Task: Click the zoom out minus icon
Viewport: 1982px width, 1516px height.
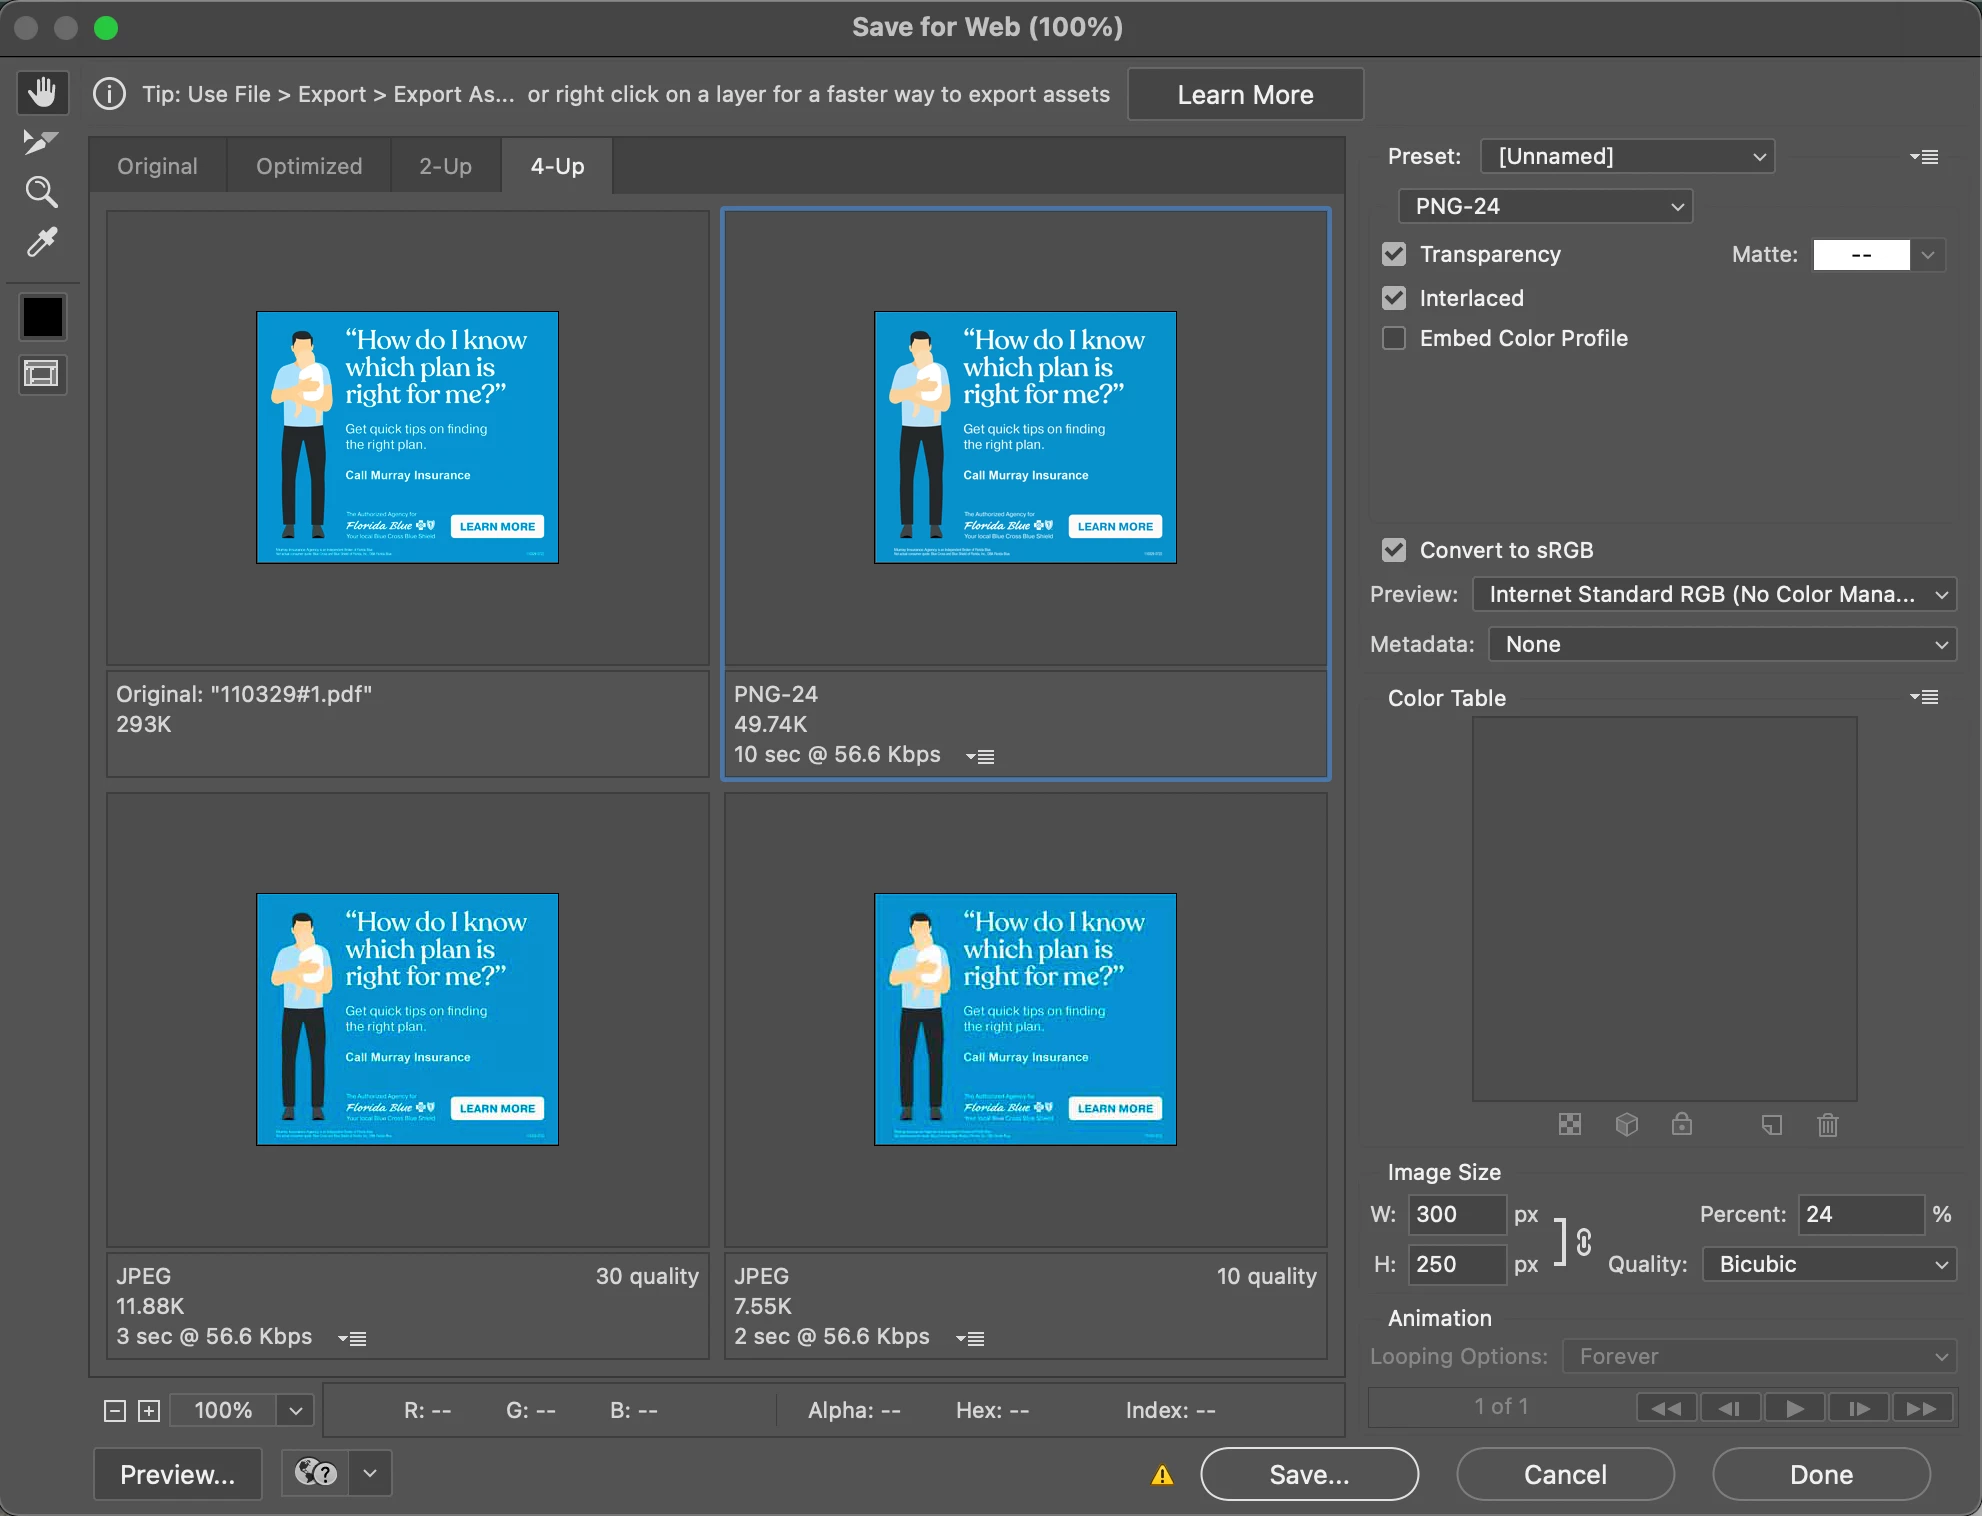Action: click(115, 1411)
